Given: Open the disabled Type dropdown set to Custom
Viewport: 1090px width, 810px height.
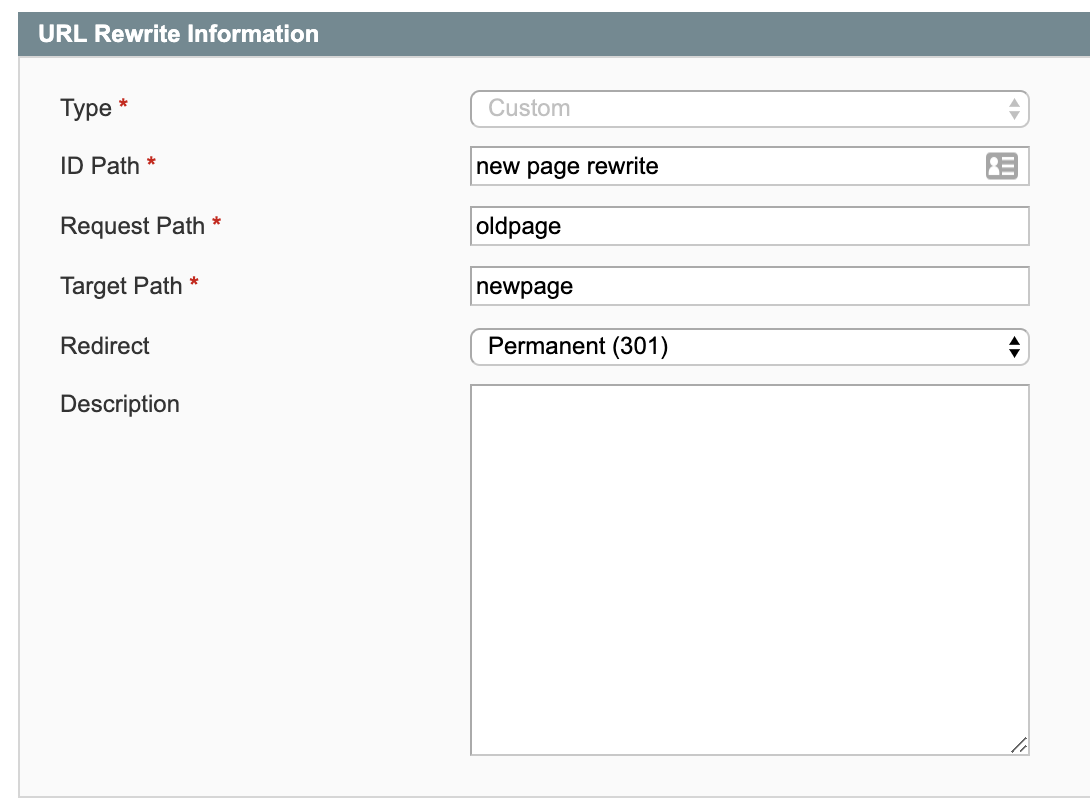Looking at the screenshot, I should click(x=750, y=110).
